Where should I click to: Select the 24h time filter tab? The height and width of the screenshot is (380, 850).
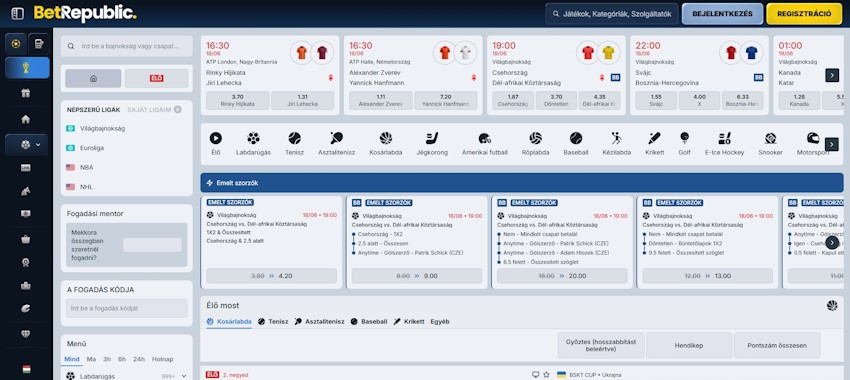click(139, 359)
